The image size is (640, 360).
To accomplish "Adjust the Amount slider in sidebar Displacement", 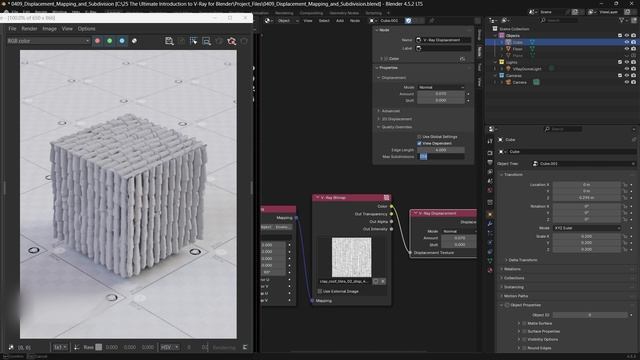I will [441, 94].
